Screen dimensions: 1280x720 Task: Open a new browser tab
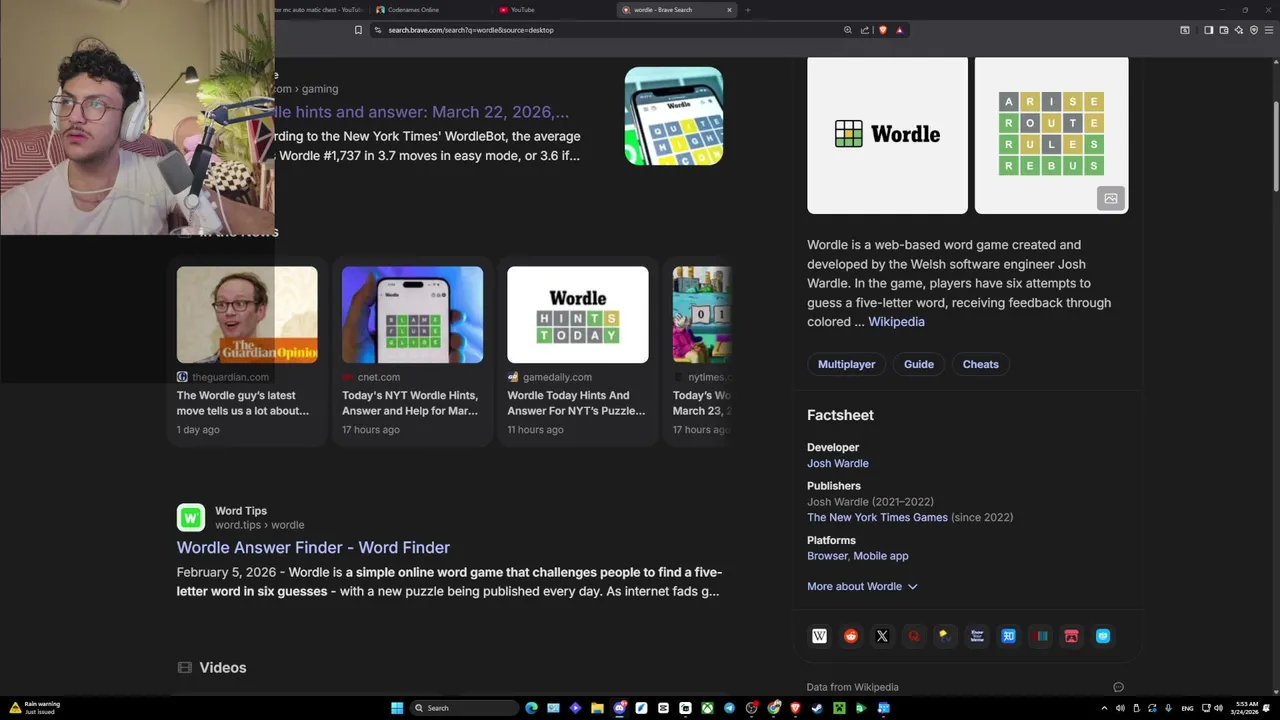tap(747, 10)
